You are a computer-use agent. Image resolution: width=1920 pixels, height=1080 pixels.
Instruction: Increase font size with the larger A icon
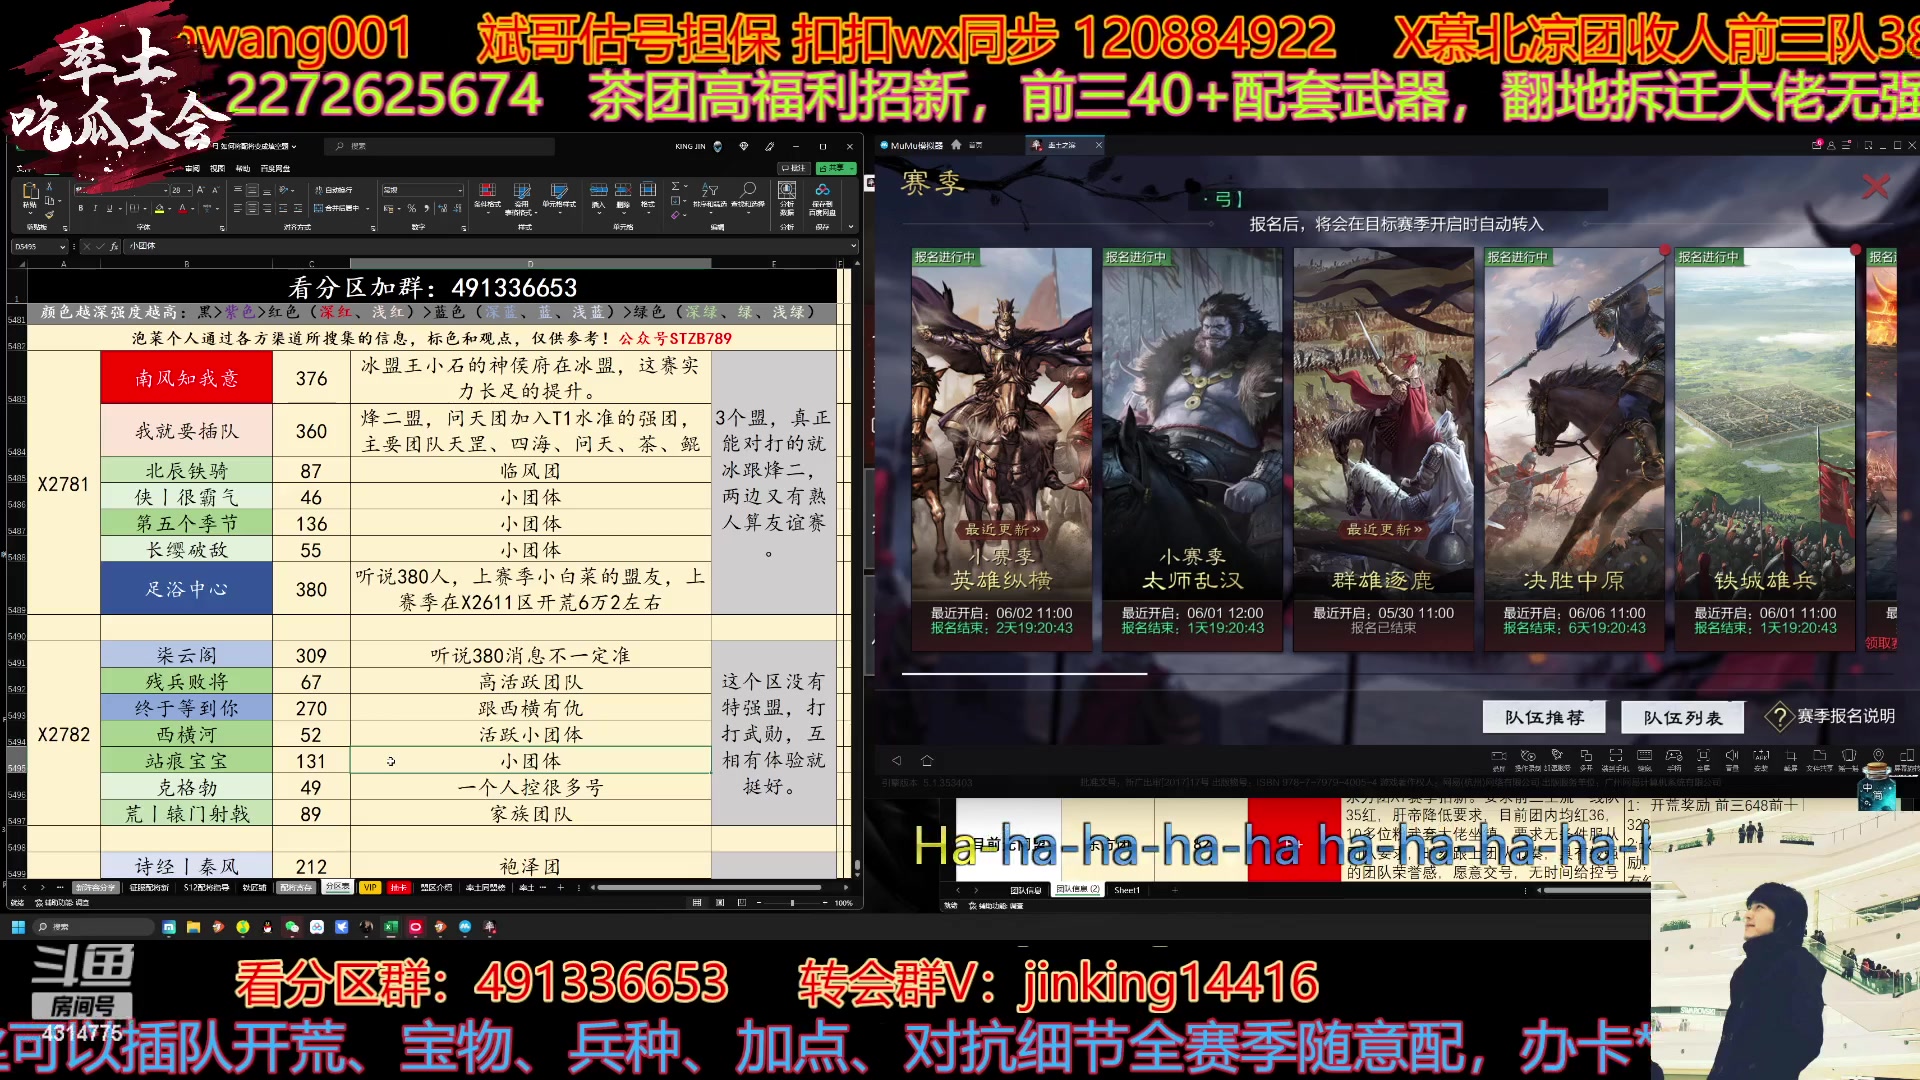pos(201,190)
